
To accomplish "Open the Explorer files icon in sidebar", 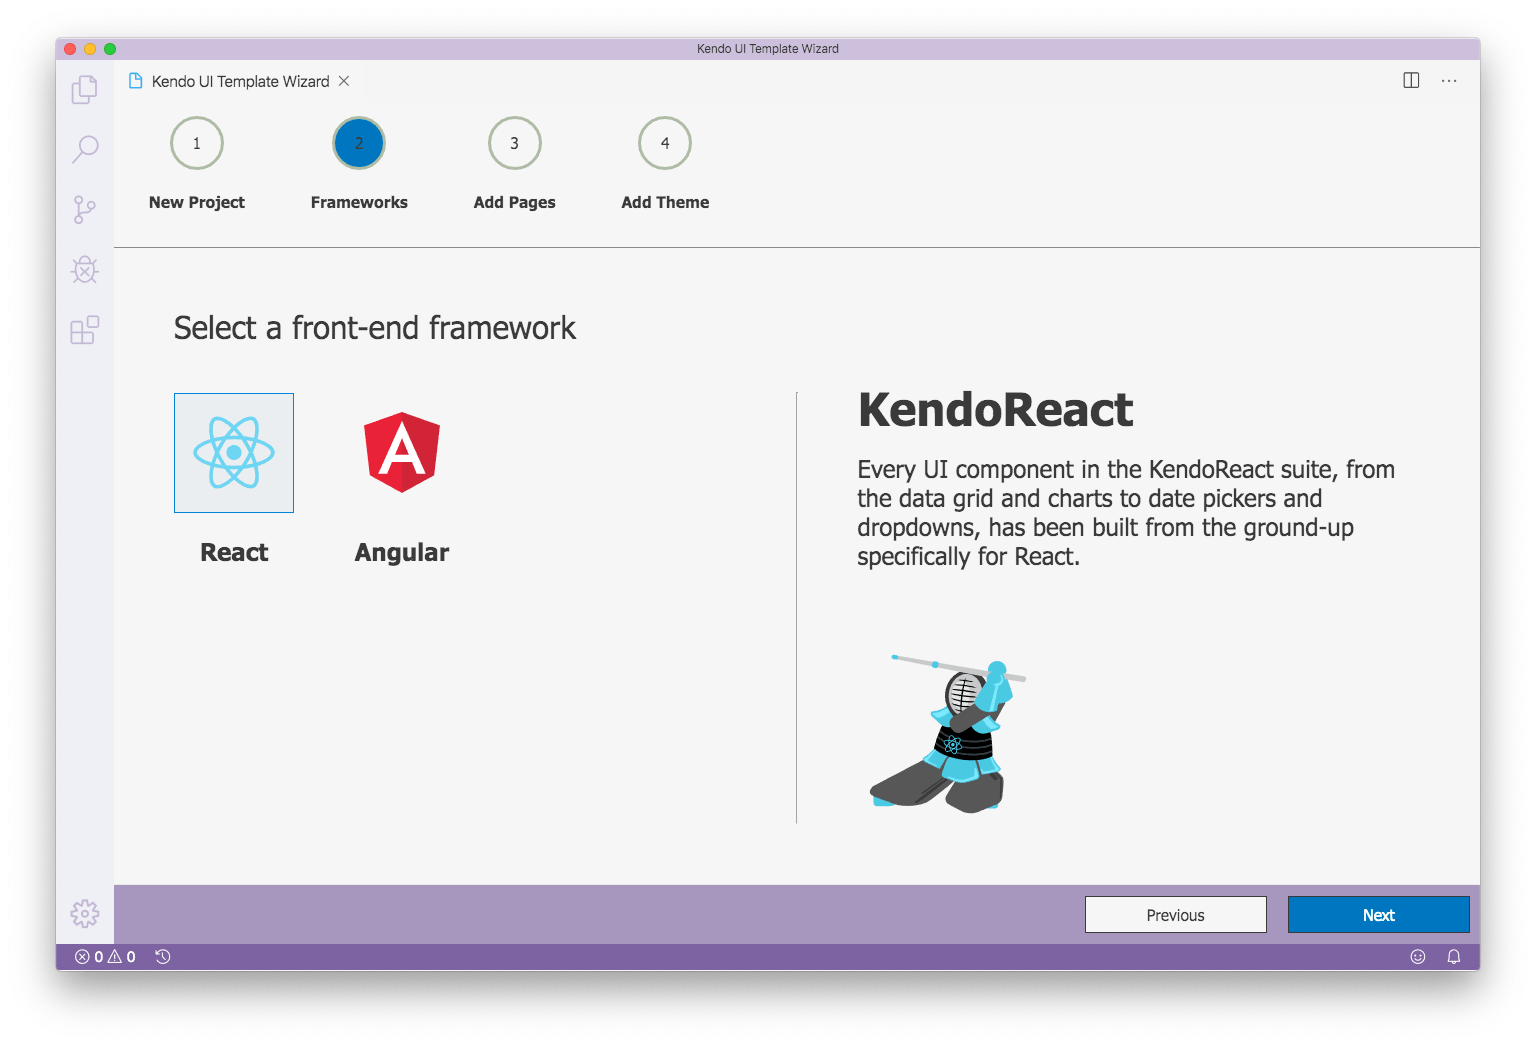I will pyautogui.click(x=85, y=89).
